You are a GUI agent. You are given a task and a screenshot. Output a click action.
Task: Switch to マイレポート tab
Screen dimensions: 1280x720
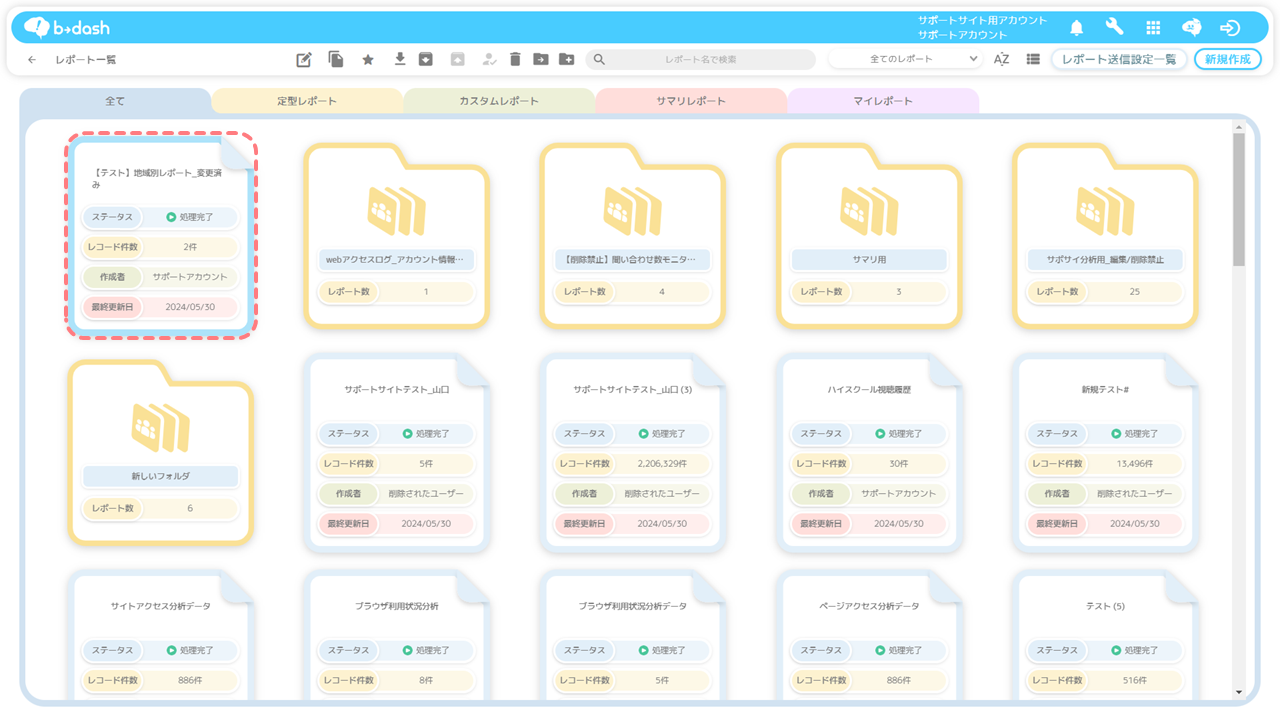coord(883,101)
